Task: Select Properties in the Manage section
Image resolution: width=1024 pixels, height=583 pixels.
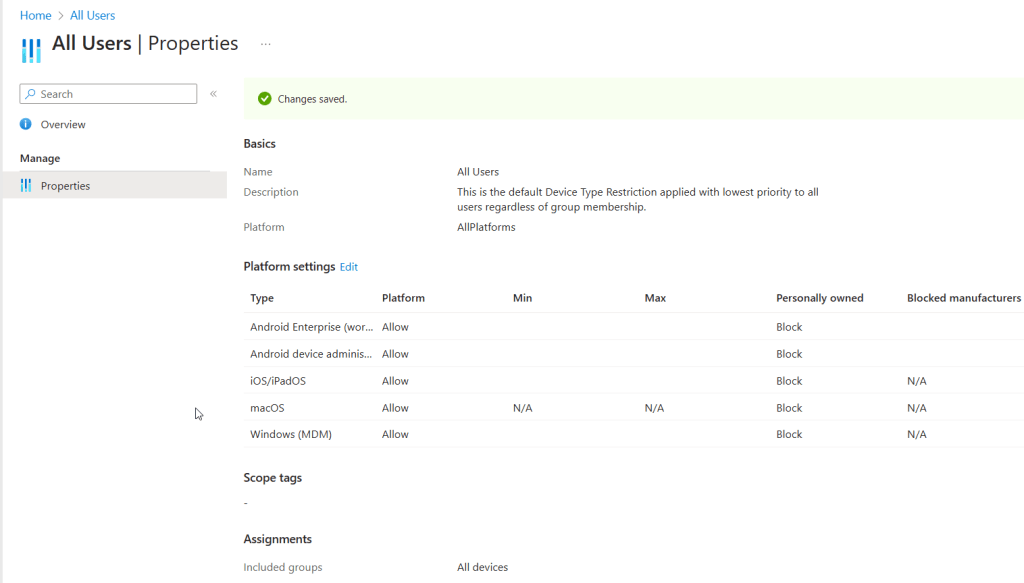Action: coord(65,186)
